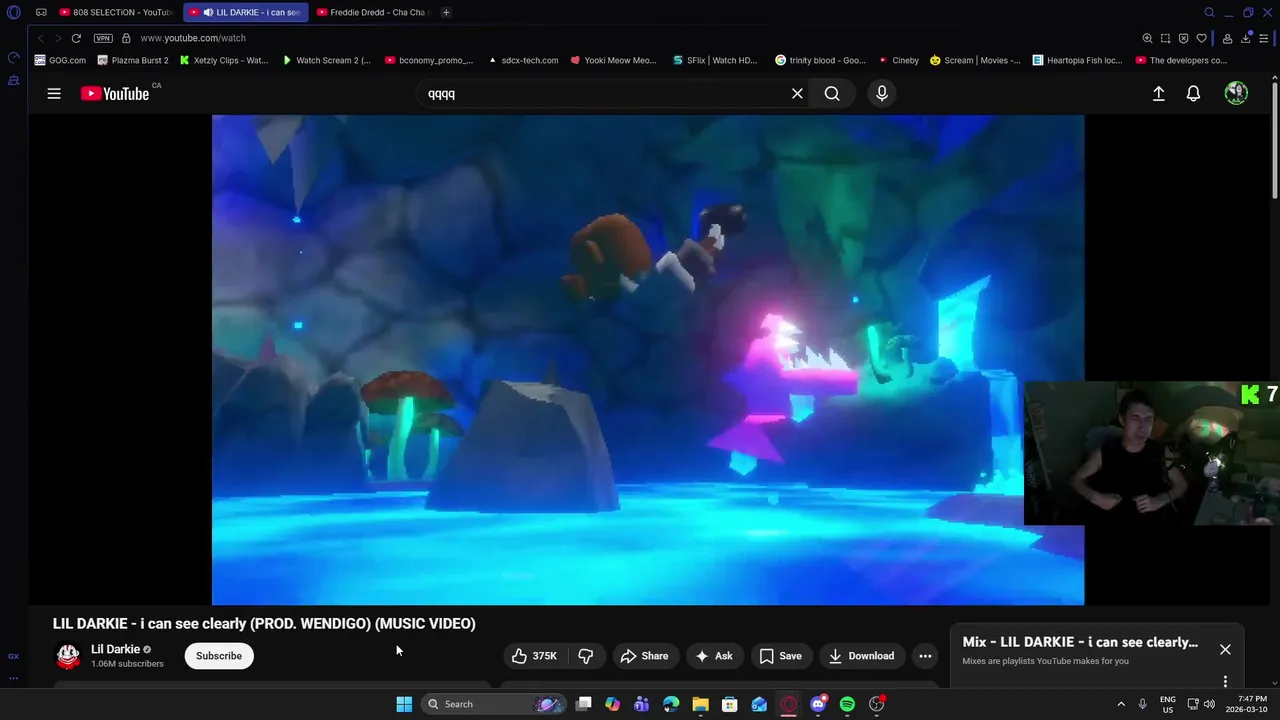Viewport: 1280px width, 720px height.
Task: Open browser downloads icon
Action: [1246, 38]
